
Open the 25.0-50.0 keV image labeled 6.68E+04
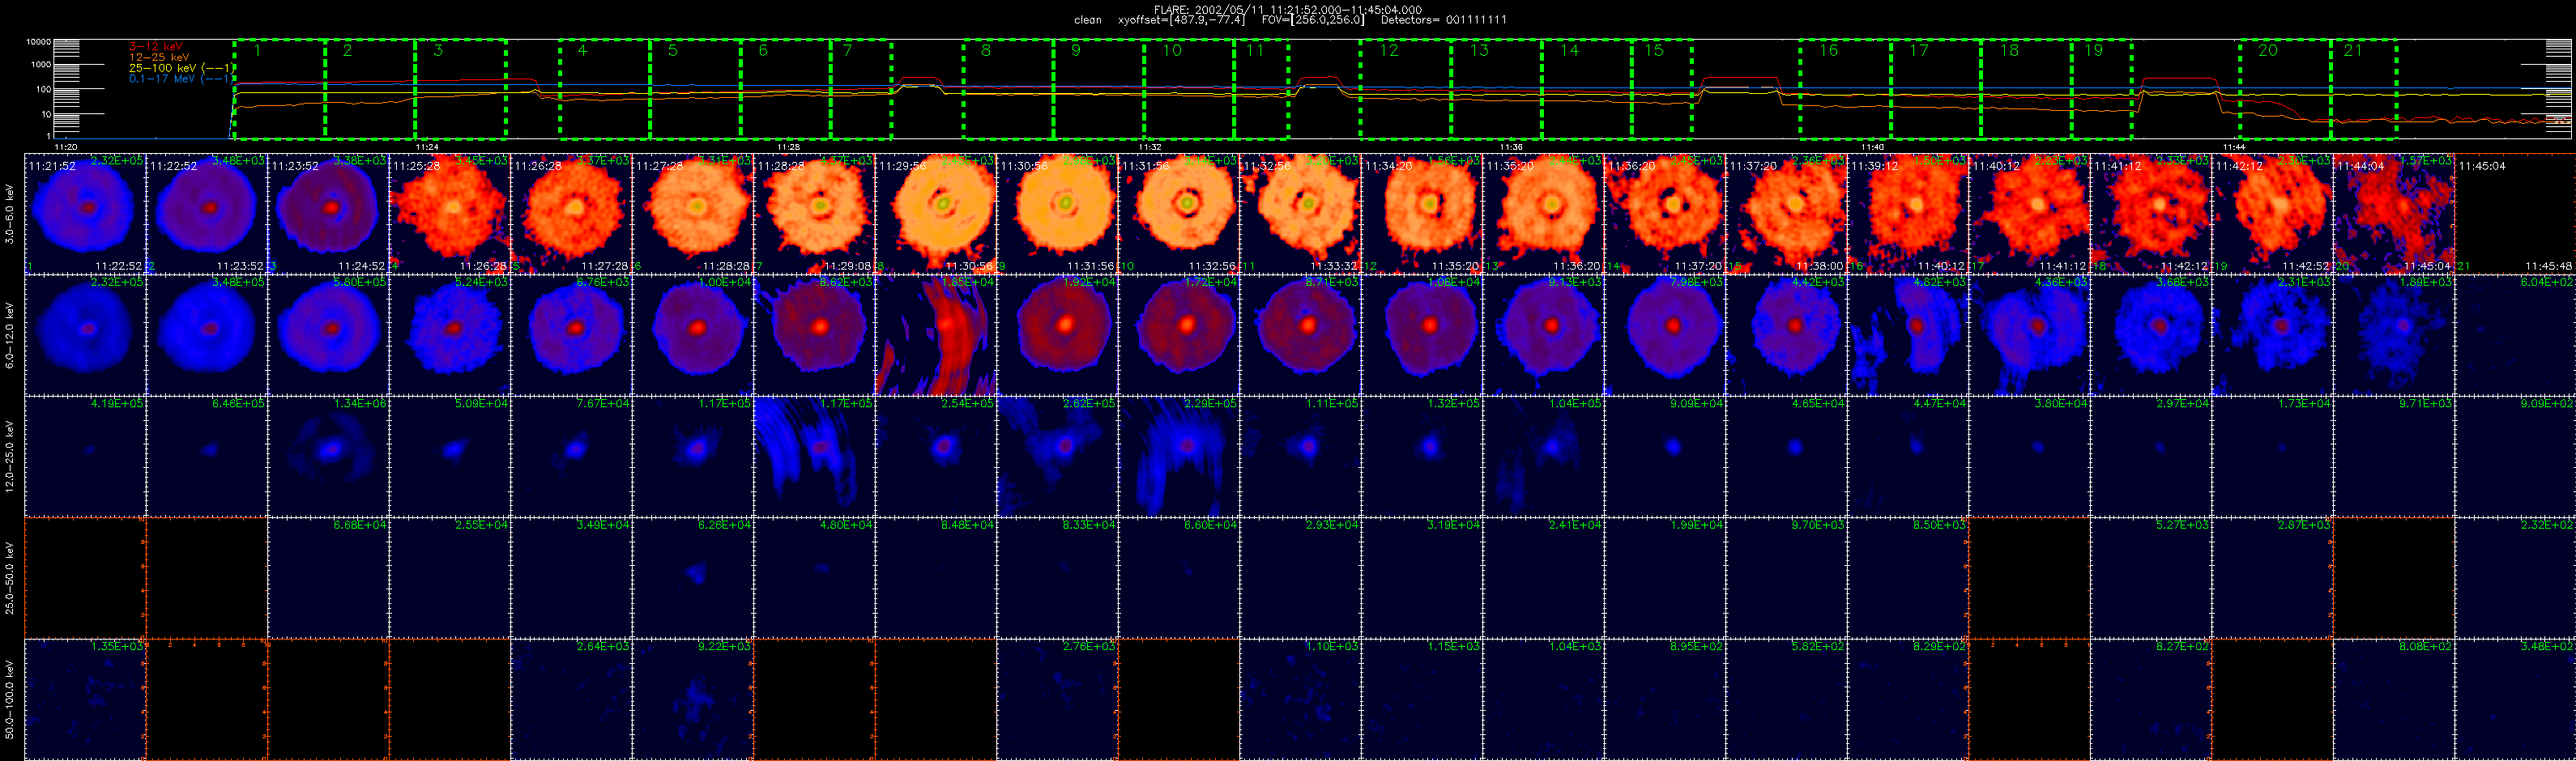click(328, 577)
